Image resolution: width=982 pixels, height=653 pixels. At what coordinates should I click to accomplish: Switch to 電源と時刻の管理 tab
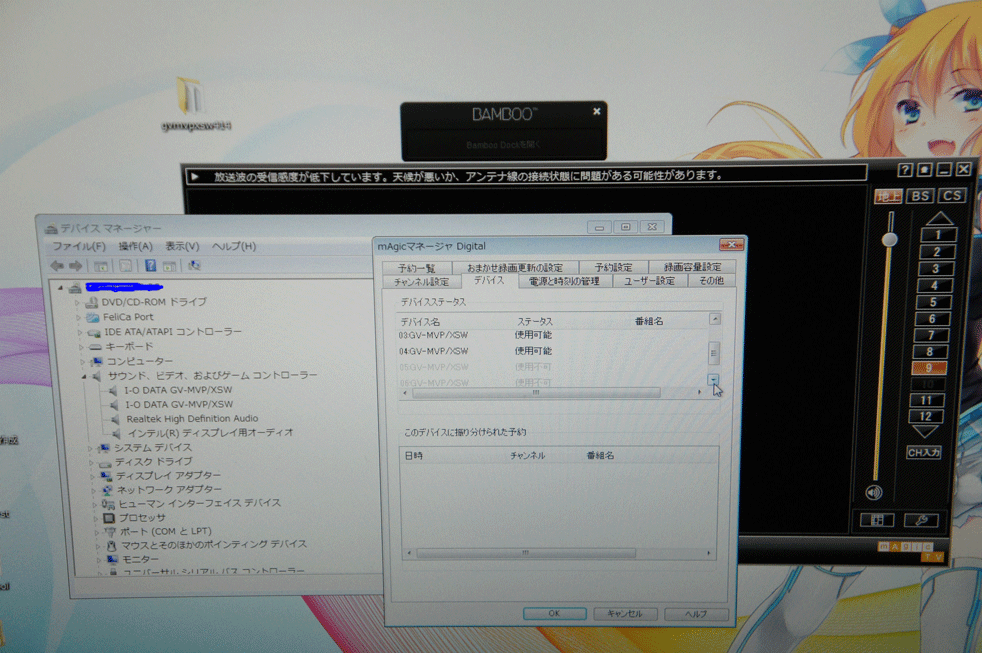click(564, 282)
